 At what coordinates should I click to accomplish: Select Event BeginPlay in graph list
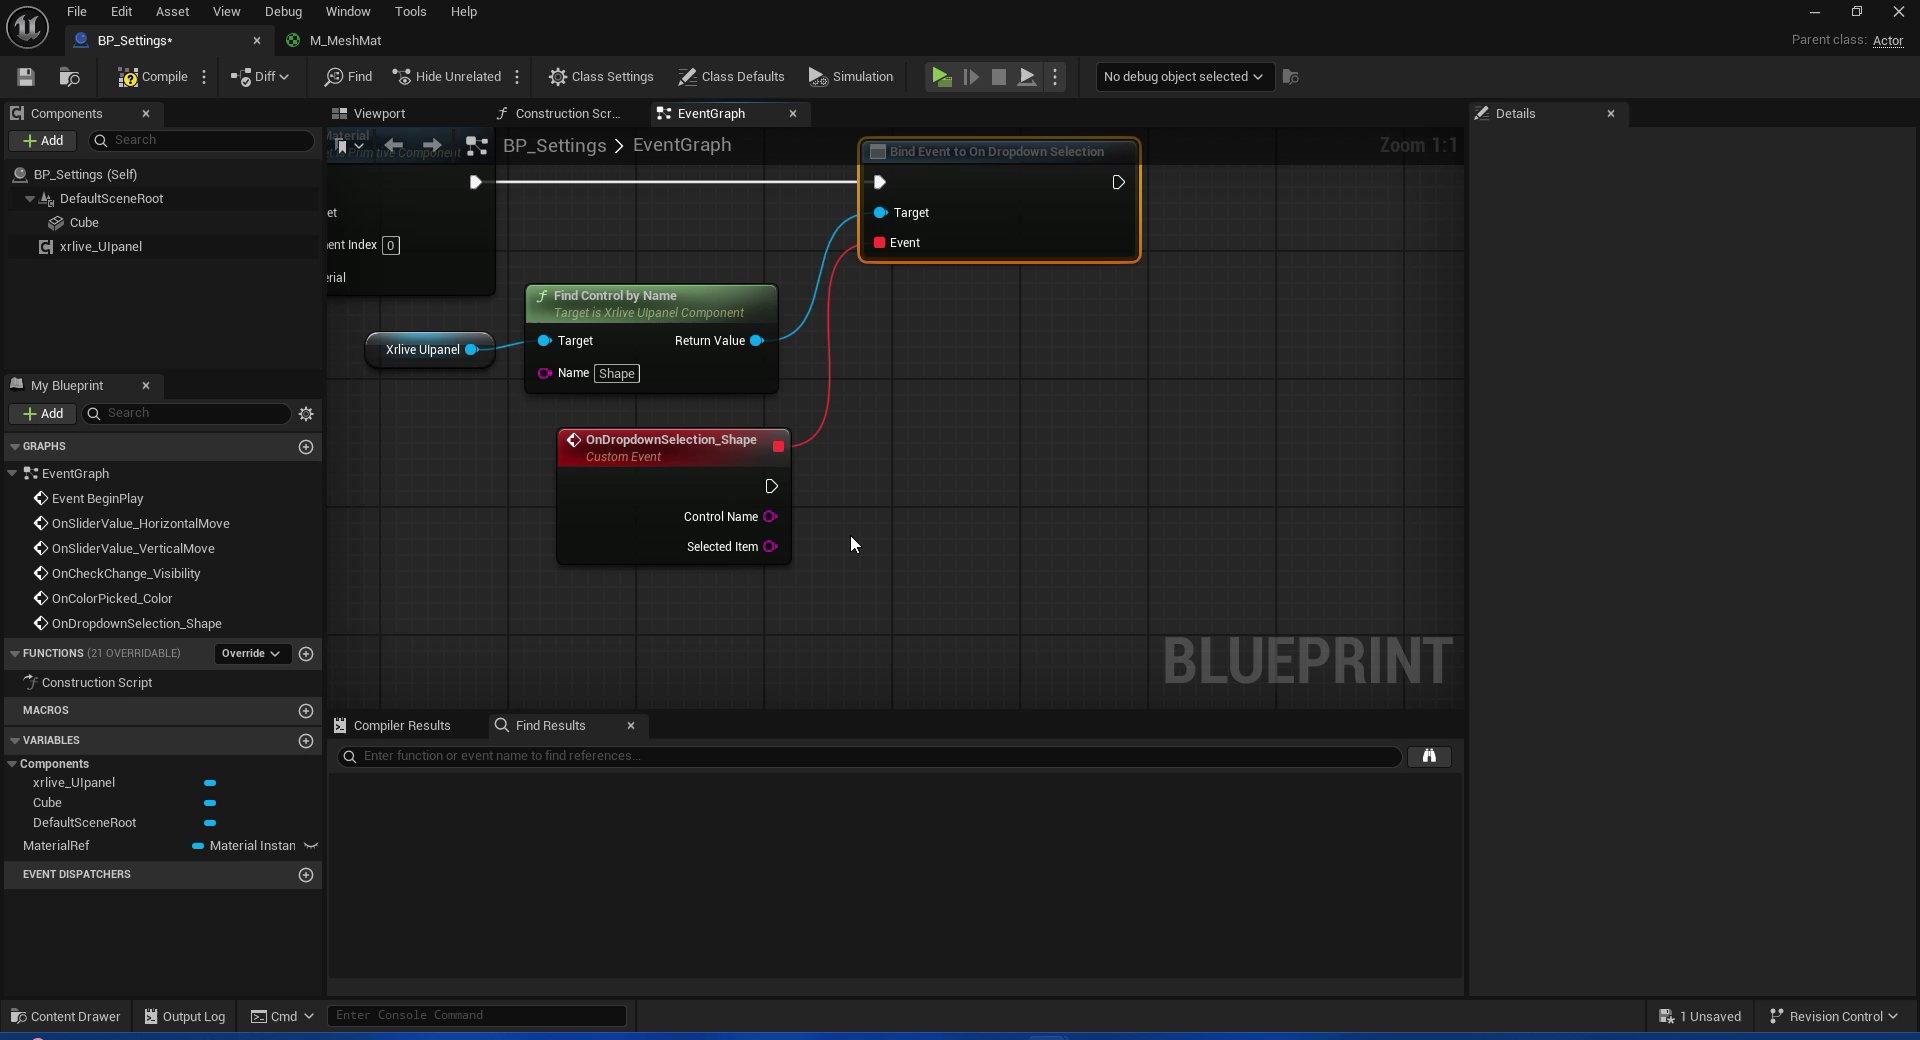point(97,499)
